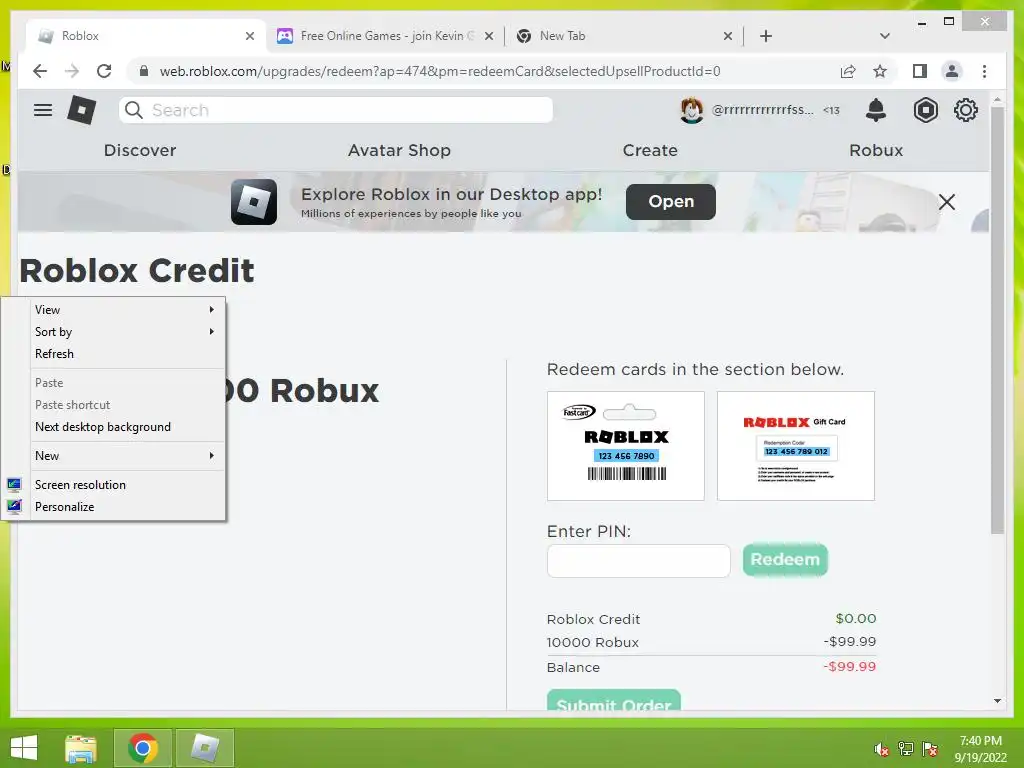
Task: Click the Roblox taskbar icon
Action: pos(205,748)
